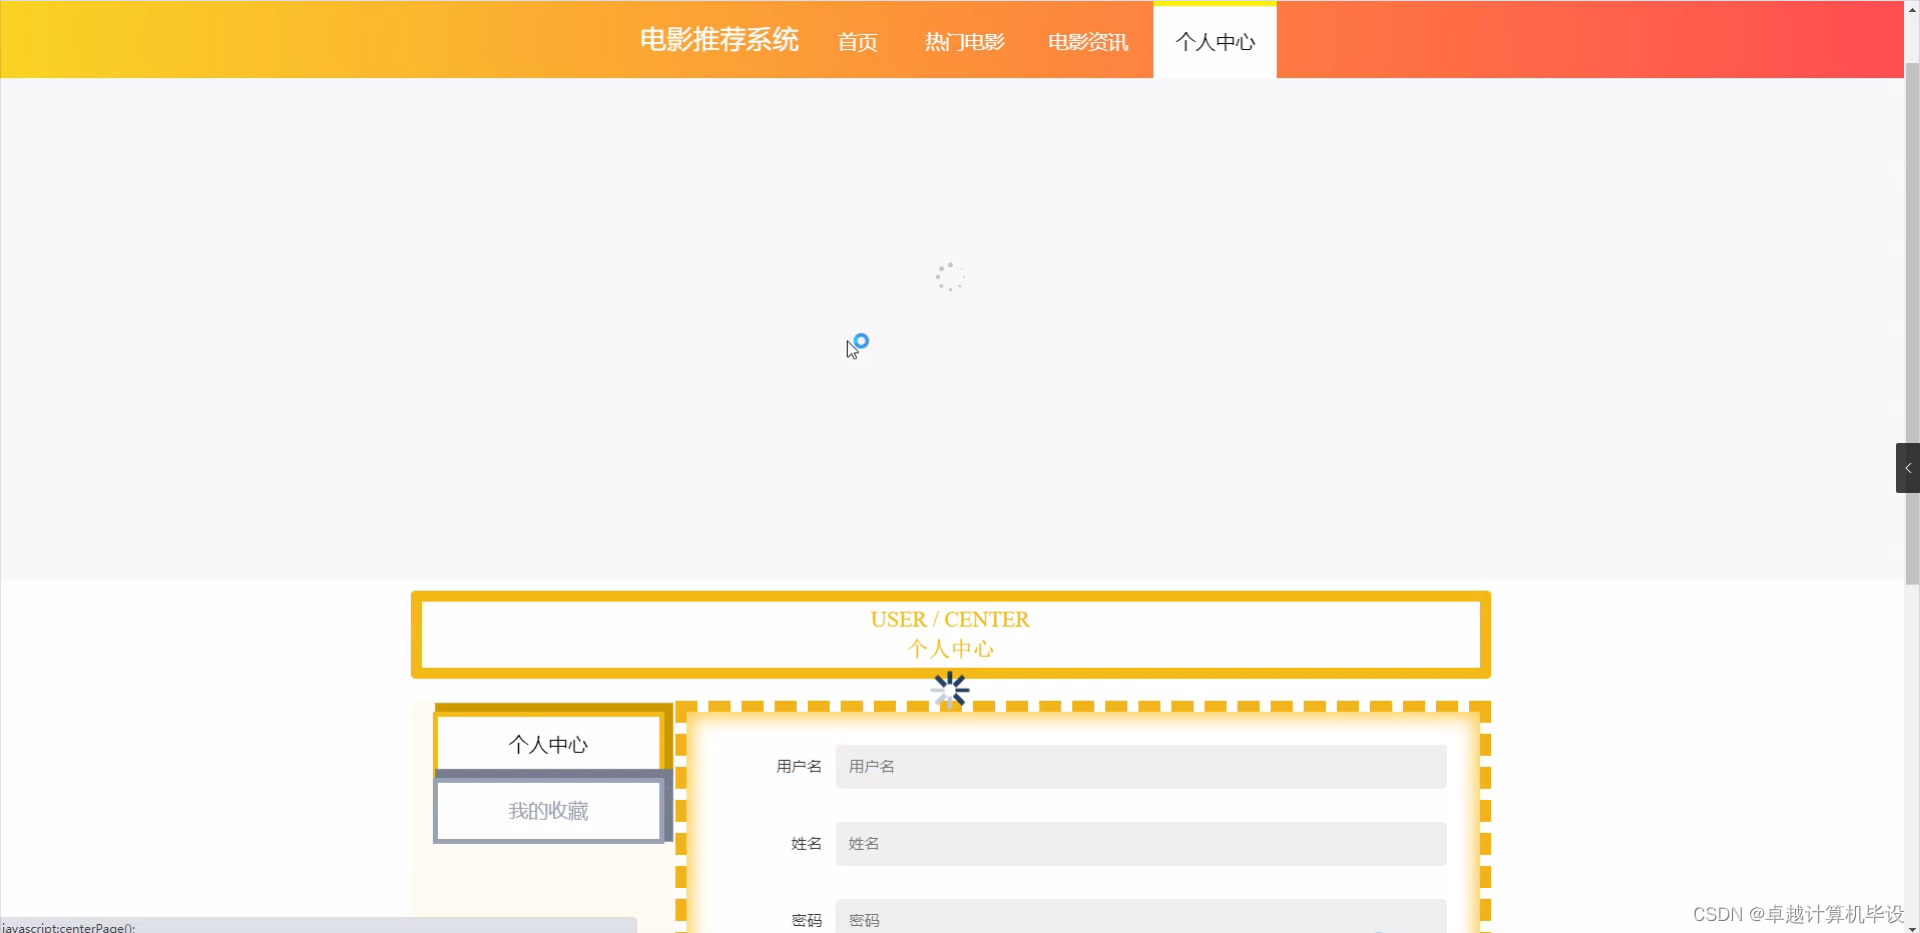Open 我的收藏 from the sidebar
1920x933 pixels.
tap(548, 810)
